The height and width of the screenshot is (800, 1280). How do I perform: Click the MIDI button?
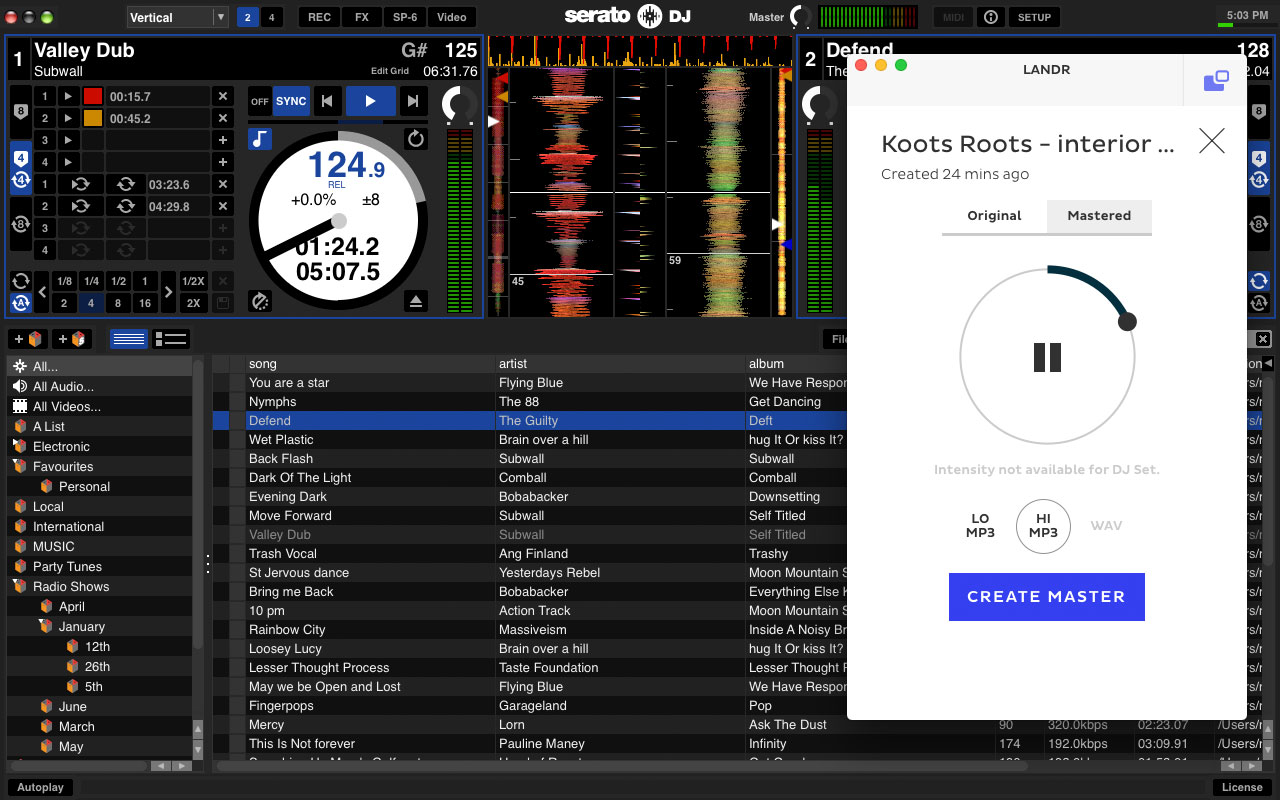pyautogui.click(x=953, y=17)
